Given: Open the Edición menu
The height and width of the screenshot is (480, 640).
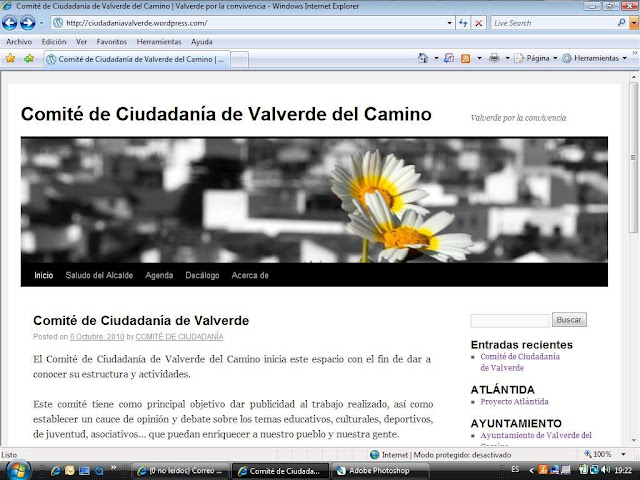Looking at the screenshot, I should [53, 42].
